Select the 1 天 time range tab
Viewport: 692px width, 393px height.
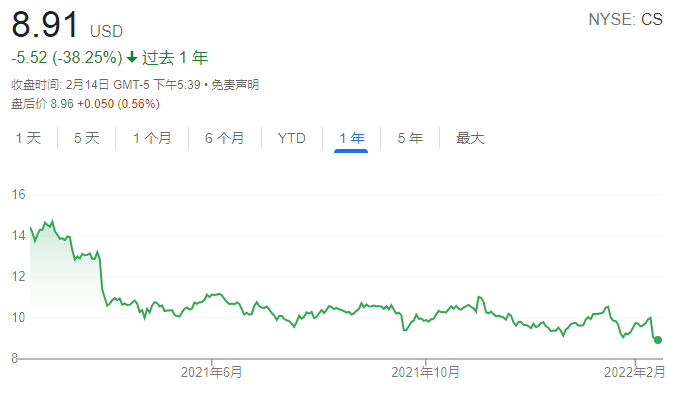click(28, 138)
